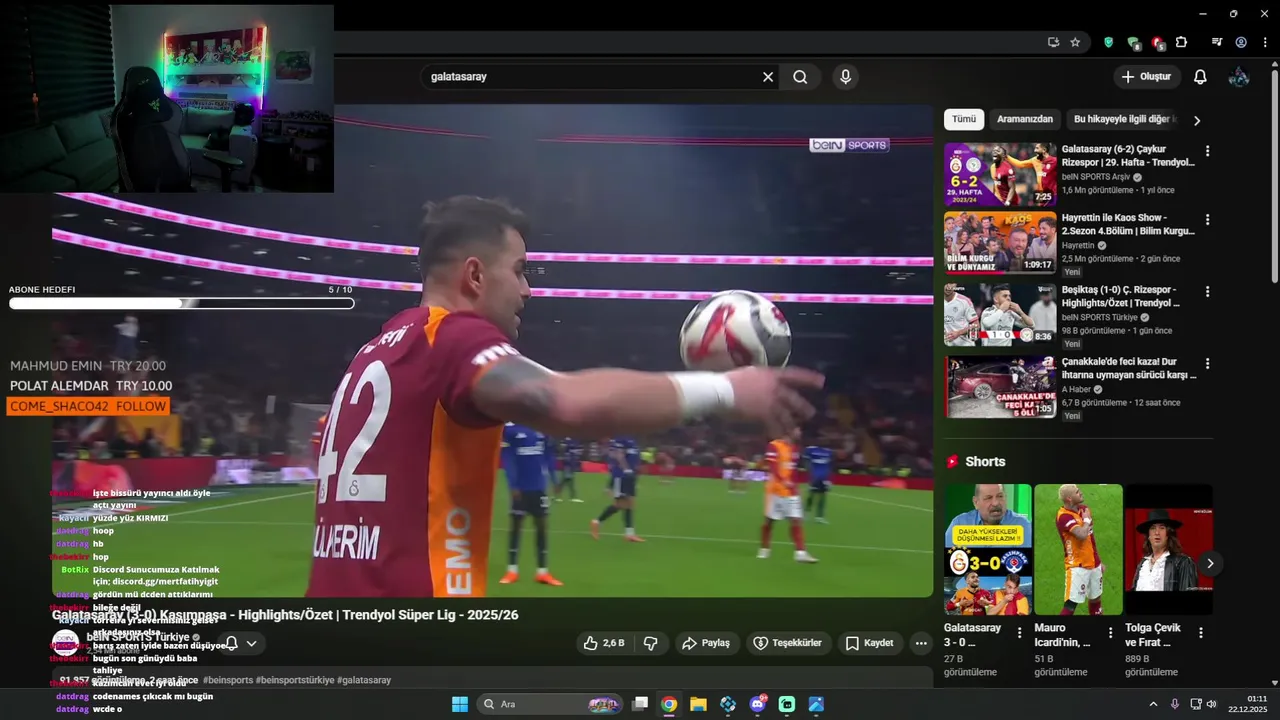Screen dimensions: 1280x720
Task: Open Discord from the taskbar
Action: pyautogui.click(x=757, y=704)
